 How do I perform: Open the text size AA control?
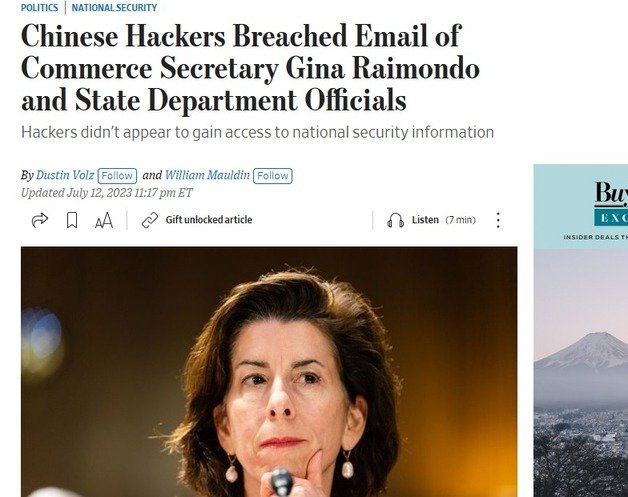pos(104,221)
